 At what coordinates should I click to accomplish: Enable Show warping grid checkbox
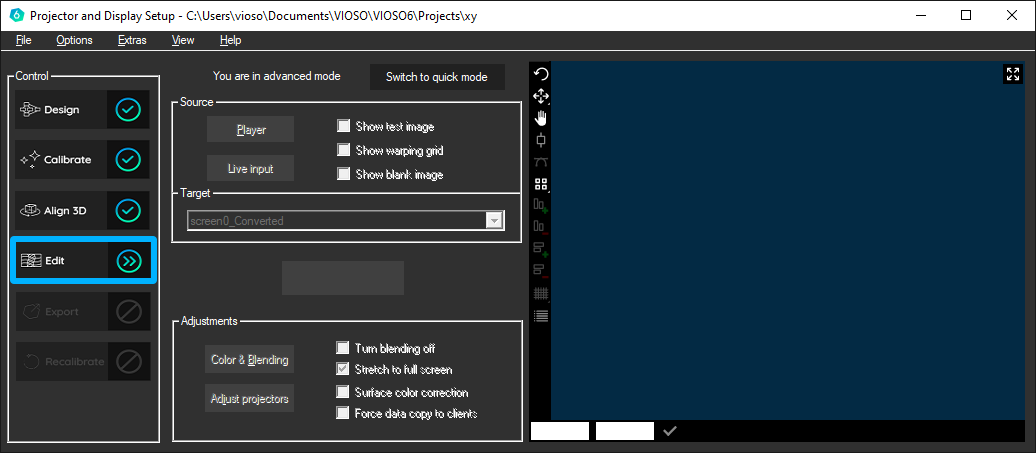pyautogui.click(x=343, y=150)
